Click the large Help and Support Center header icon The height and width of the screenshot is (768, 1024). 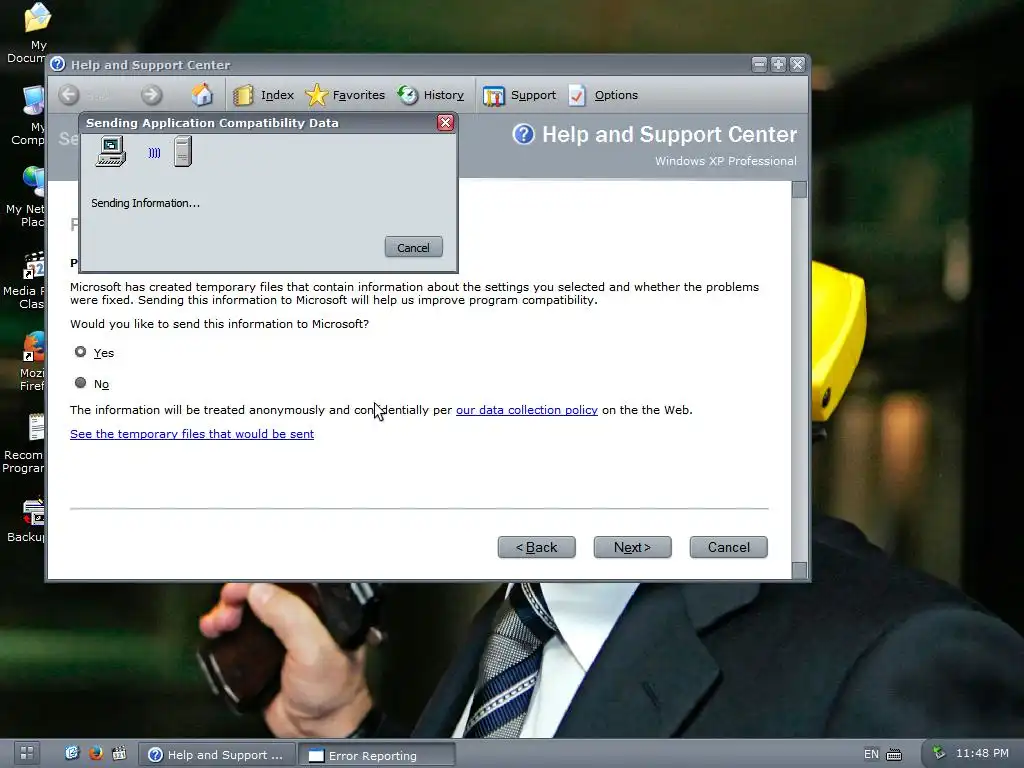[523, 134]
